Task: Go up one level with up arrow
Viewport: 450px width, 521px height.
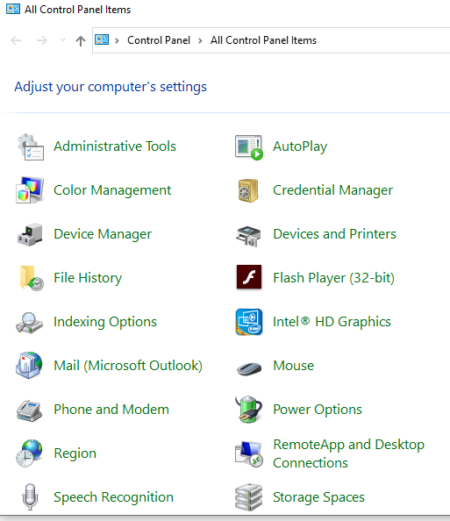Action: click(80, 41)
